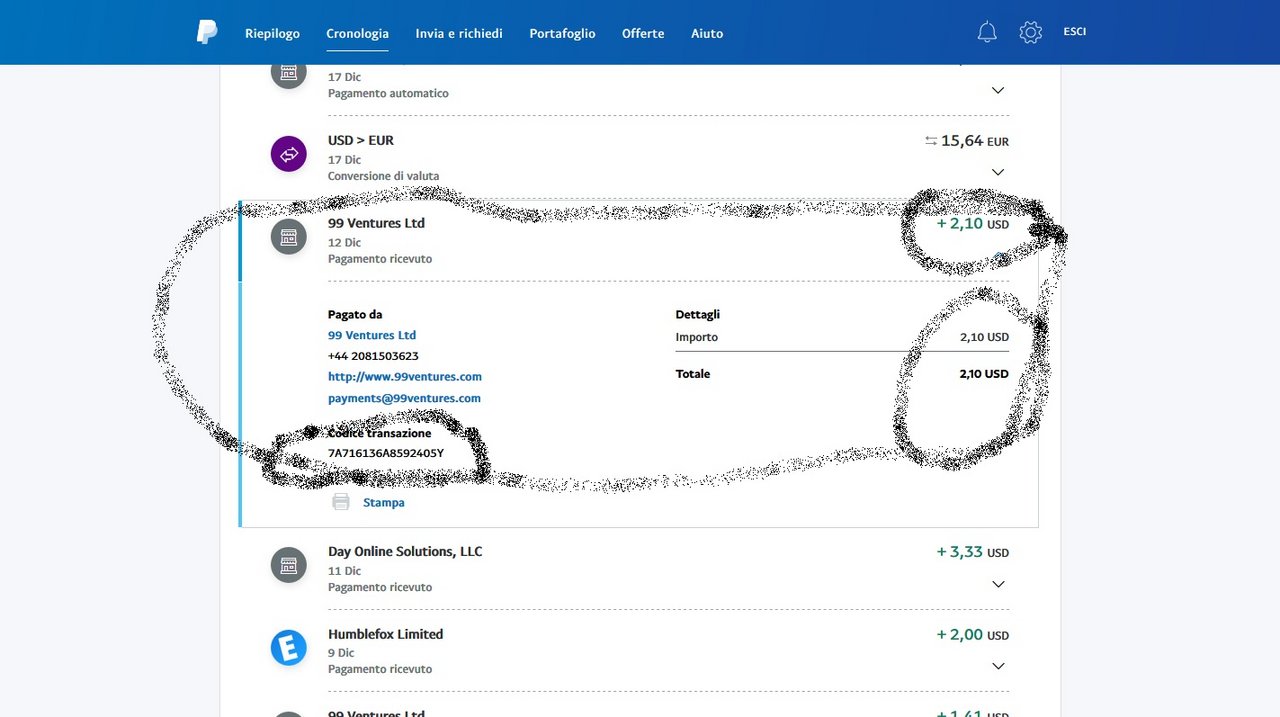Open the Portafoglio menu

click(562, 33)
